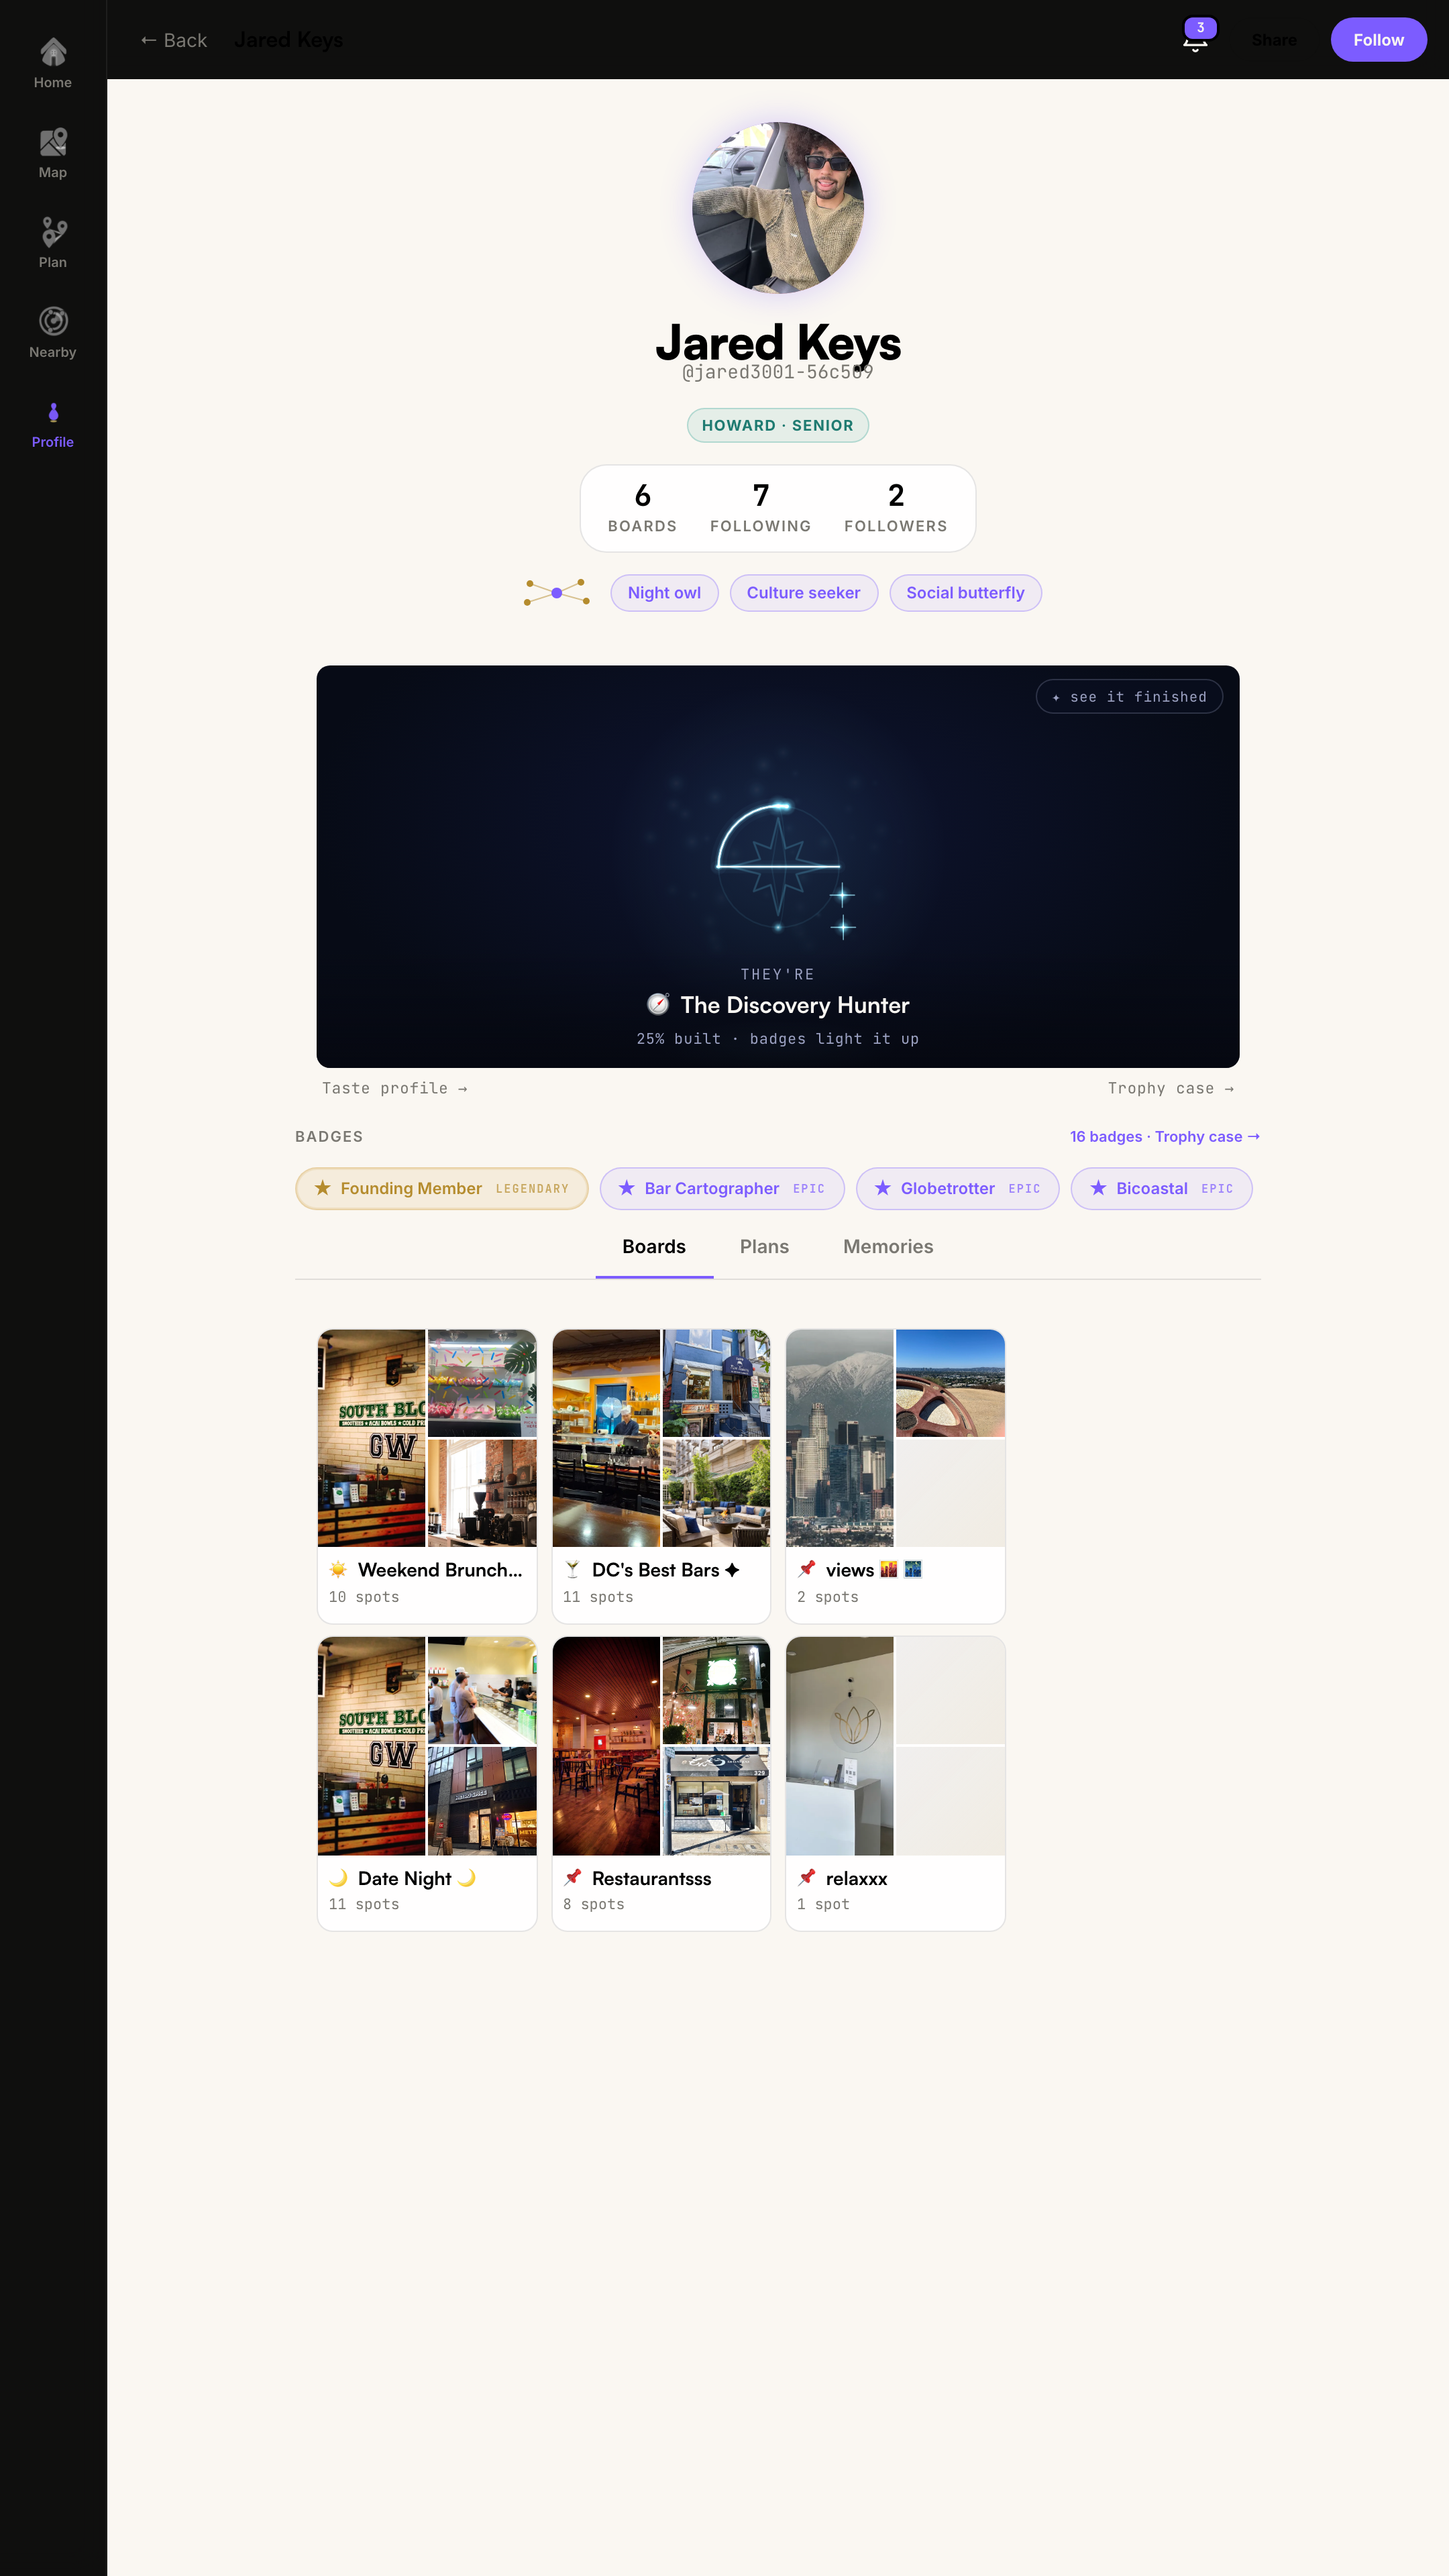The width and height of the screenshot is (1449, 2576).
Task: Open the Date Night board cover
Action: click(427, 1746)
